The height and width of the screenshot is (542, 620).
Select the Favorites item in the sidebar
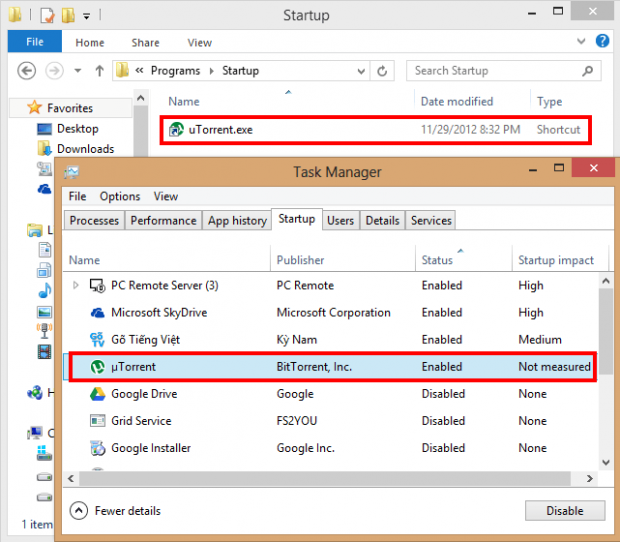pyautogui.click(x=70, y=108)
